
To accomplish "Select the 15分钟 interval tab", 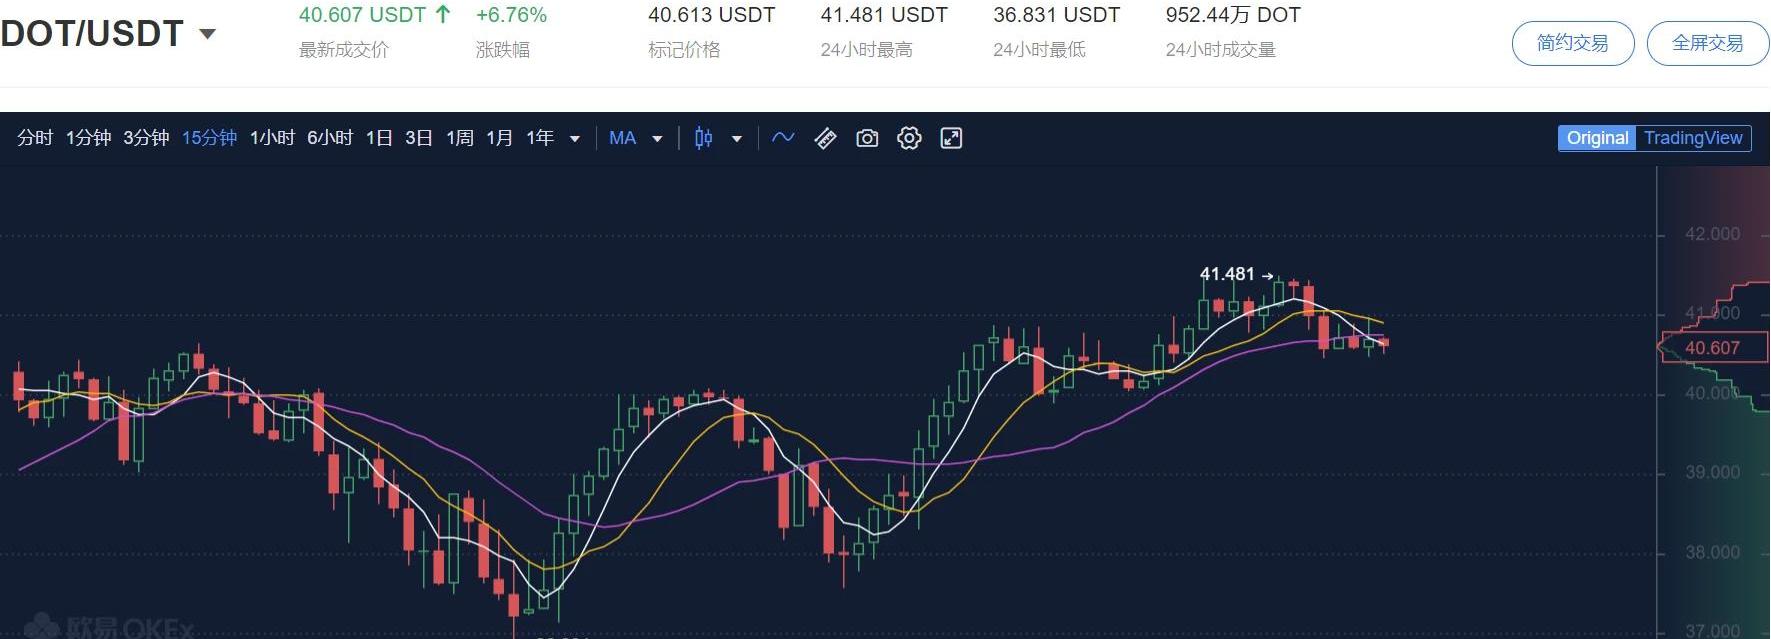I will coord(209,138).
